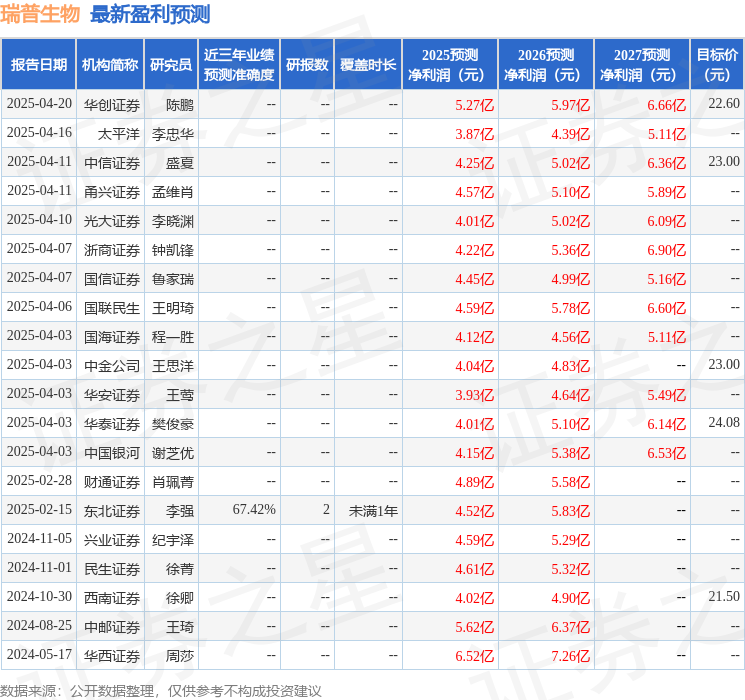Click researcher name 樊俊豪
Viewport: 745px width, 700px height.
173,423
